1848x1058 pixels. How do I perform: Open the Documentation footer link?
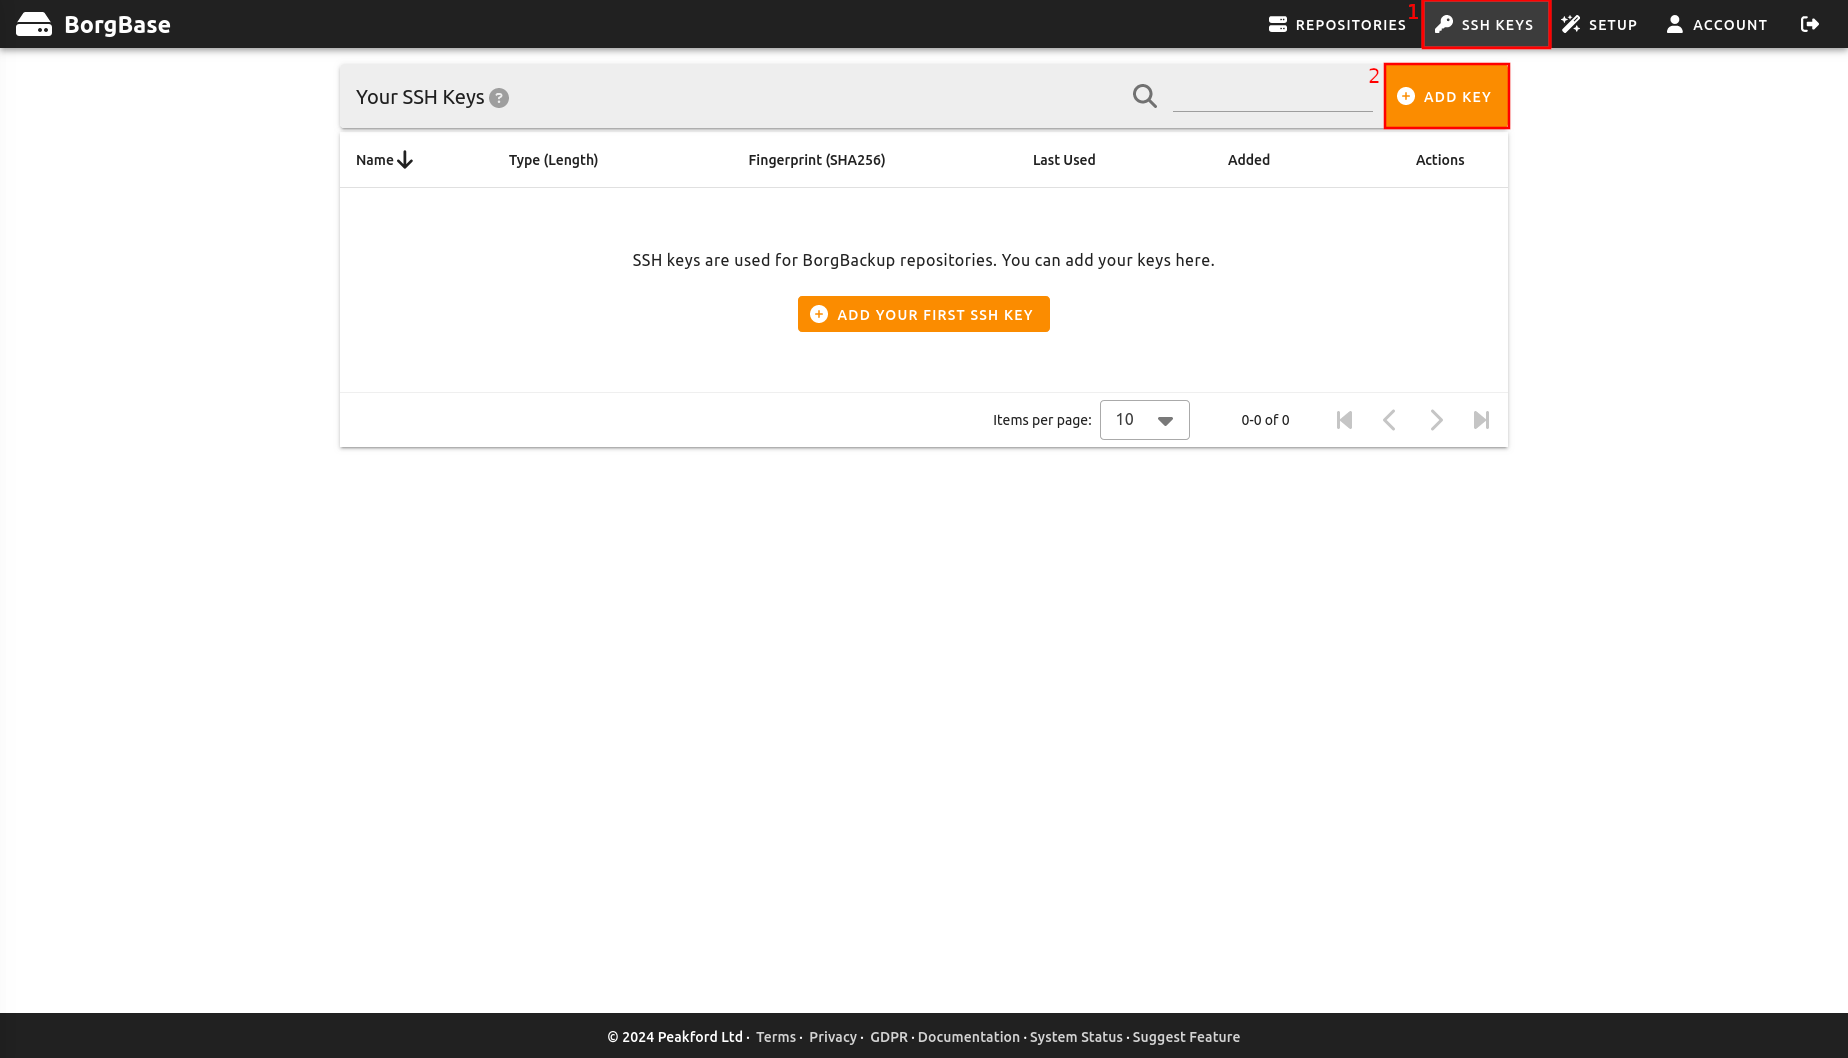tap(968, 1037)
